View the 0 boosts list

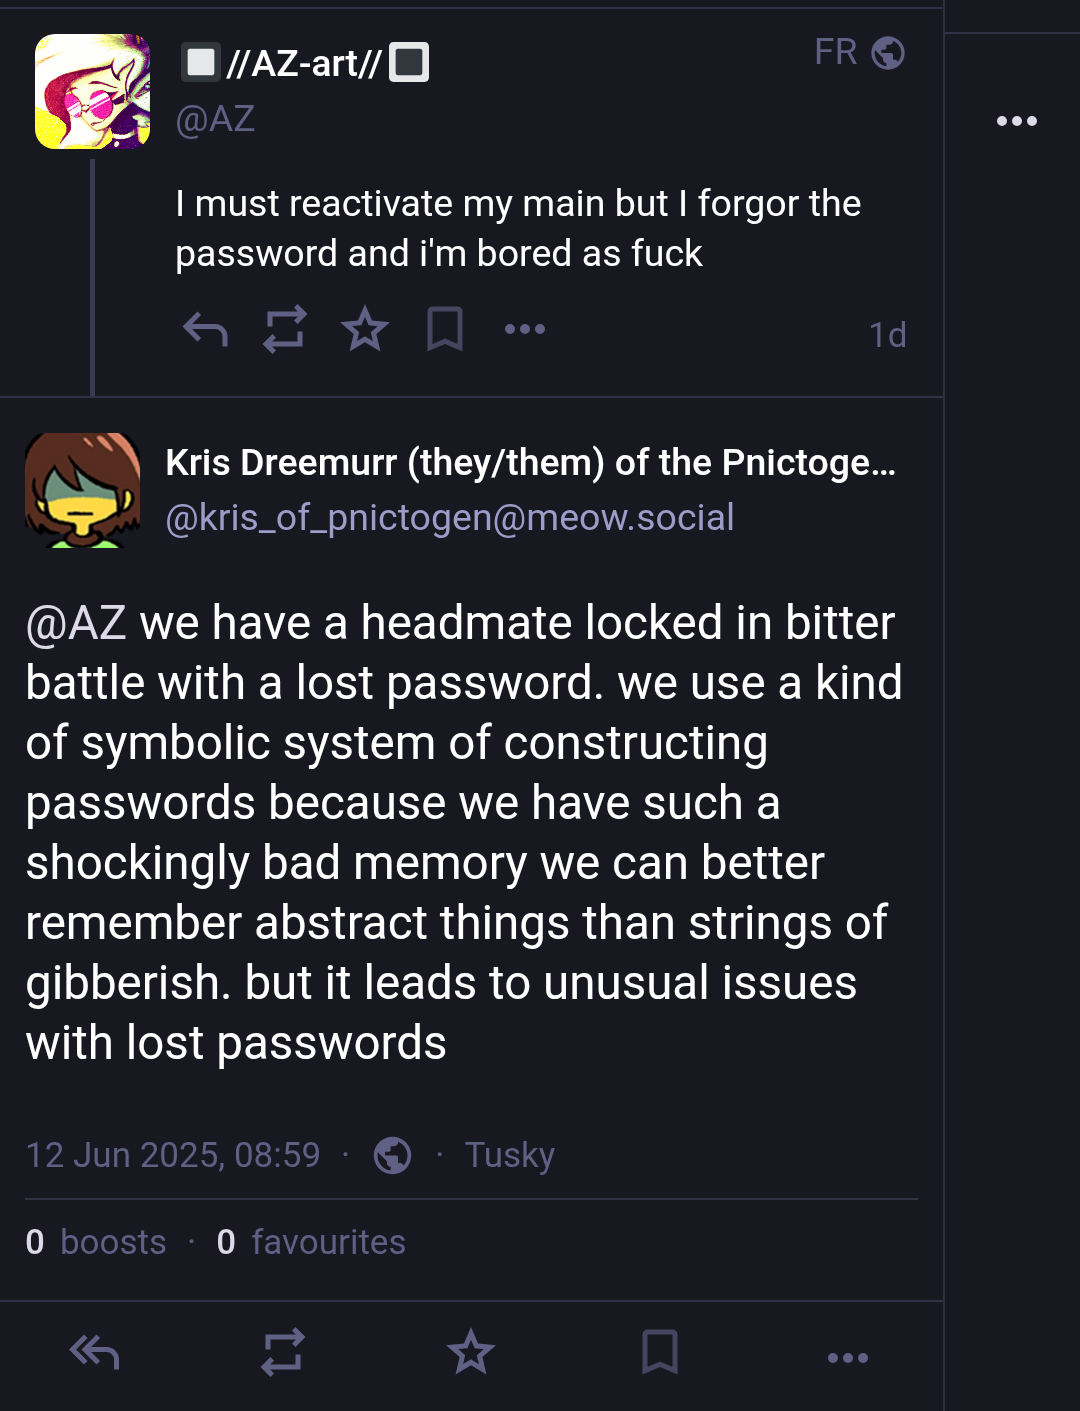click(x=96, y=1242)
